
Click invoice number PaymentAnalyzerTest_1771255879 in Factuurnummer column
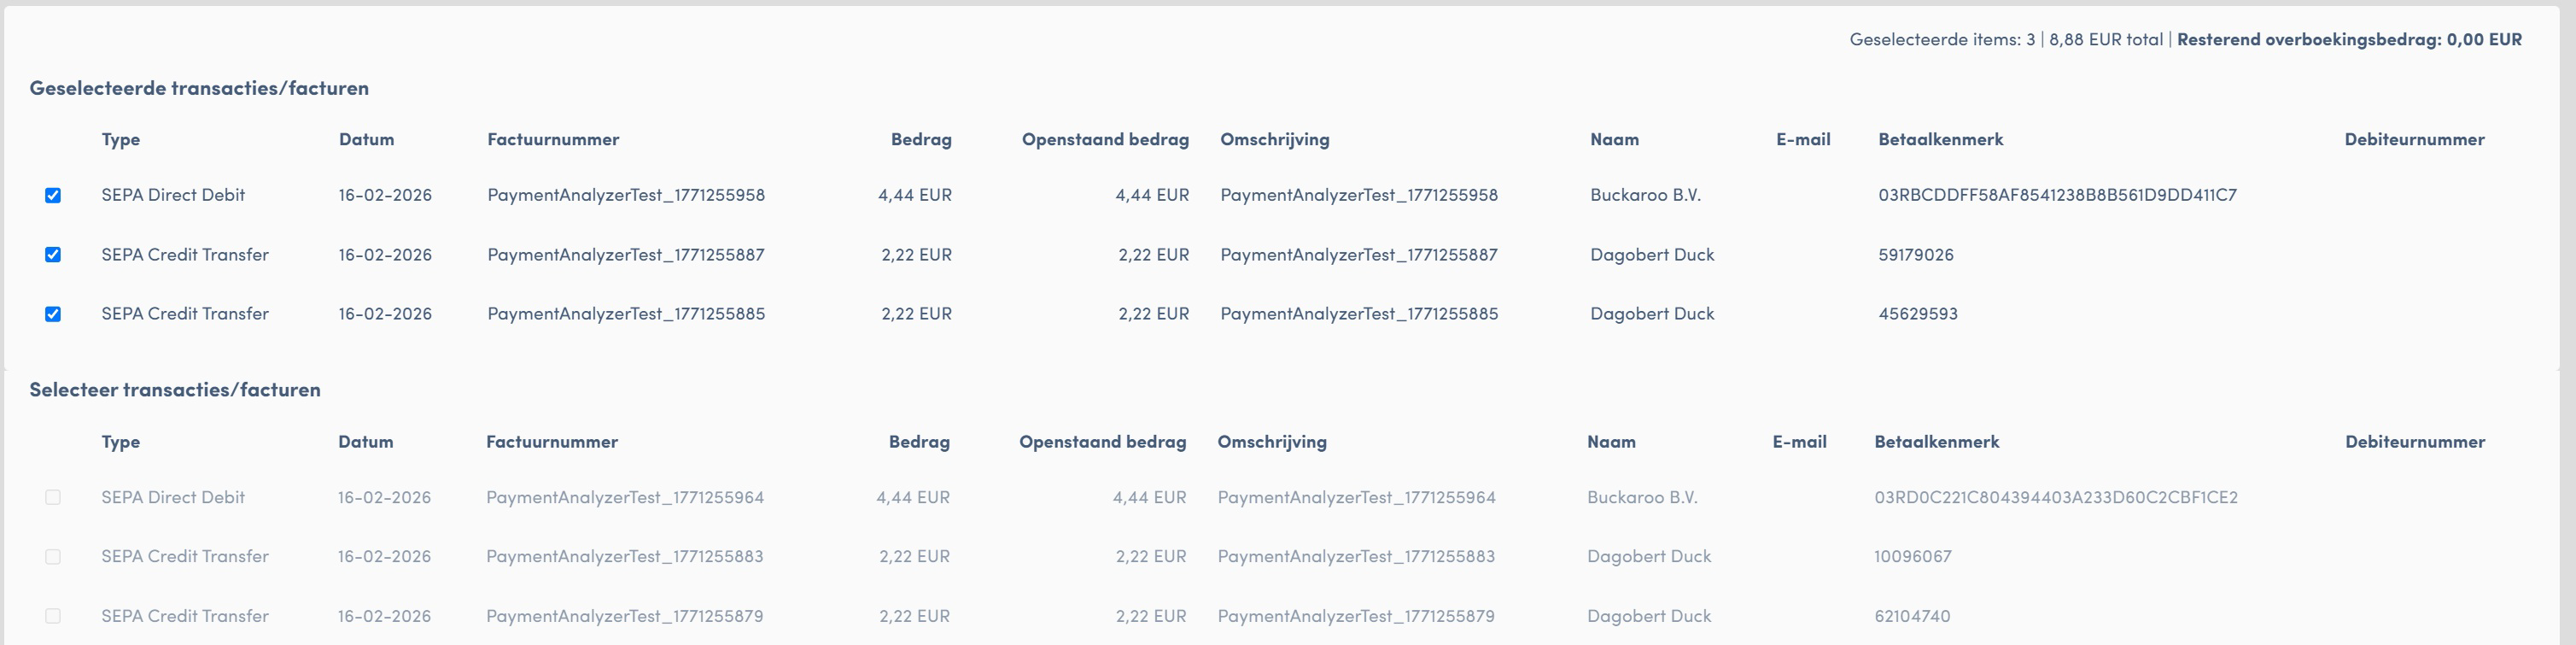(625, 616)
